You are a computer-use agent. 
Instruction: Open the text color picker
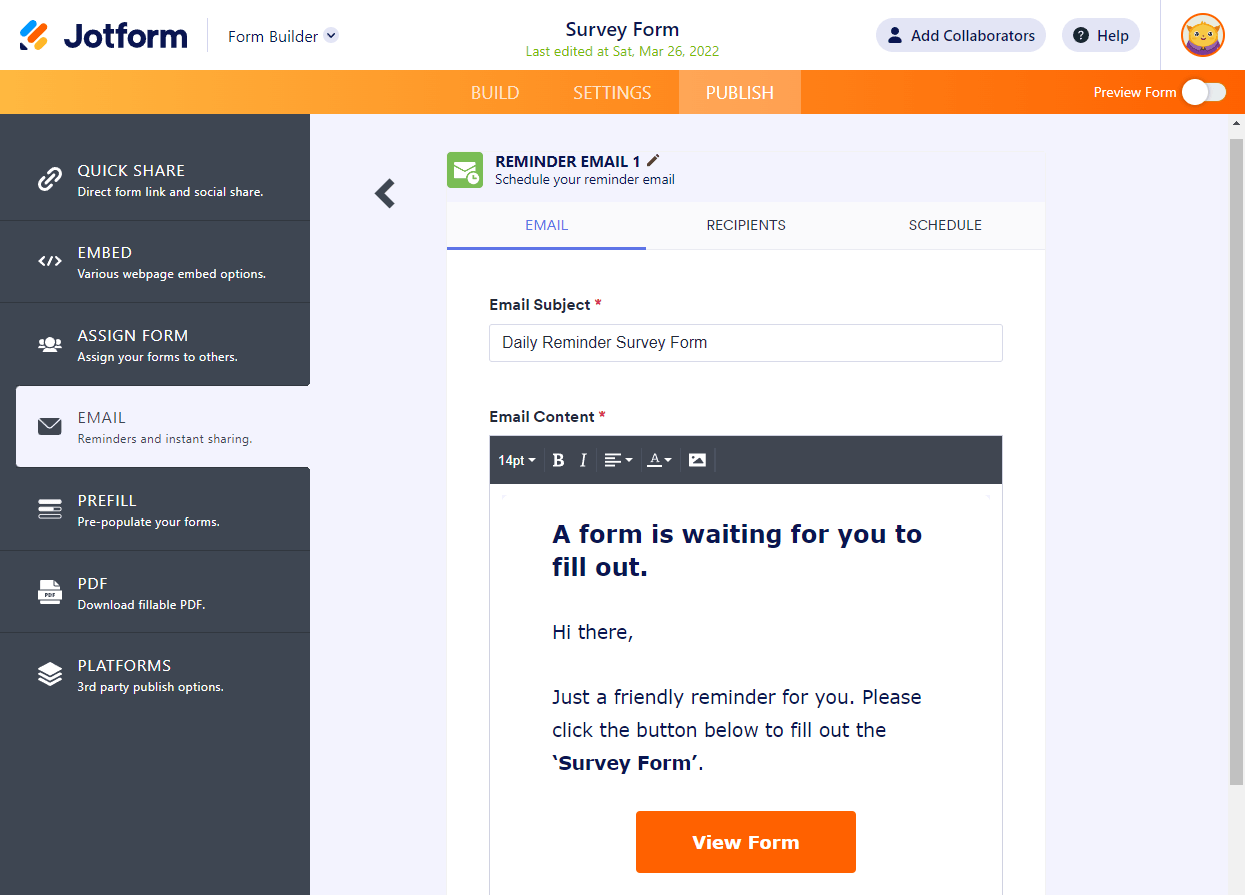(x=659, y=460)
